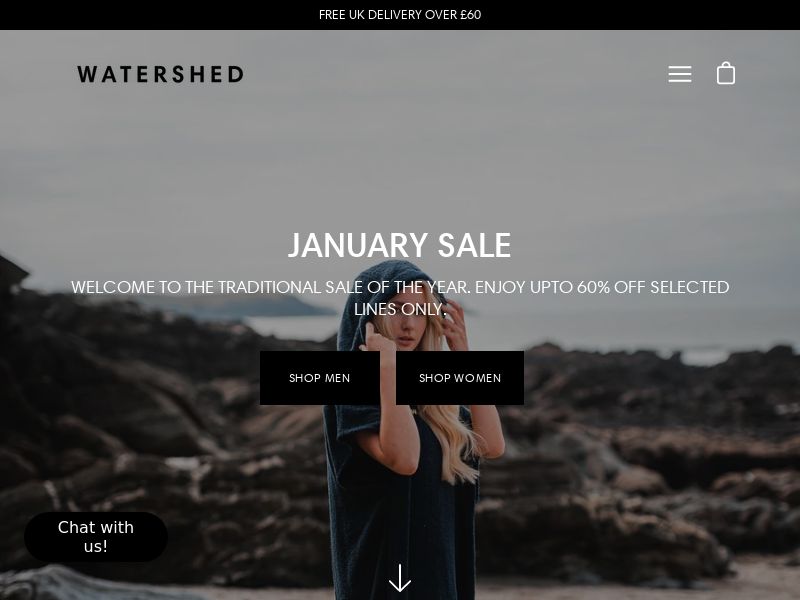
Task: Open the shopping bag cart
Action: (726, 73)
